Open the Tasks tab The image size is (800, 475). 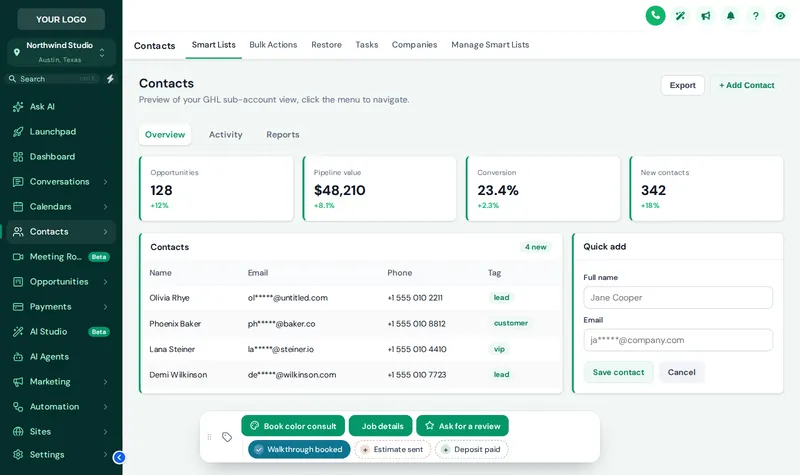(367, 45)
